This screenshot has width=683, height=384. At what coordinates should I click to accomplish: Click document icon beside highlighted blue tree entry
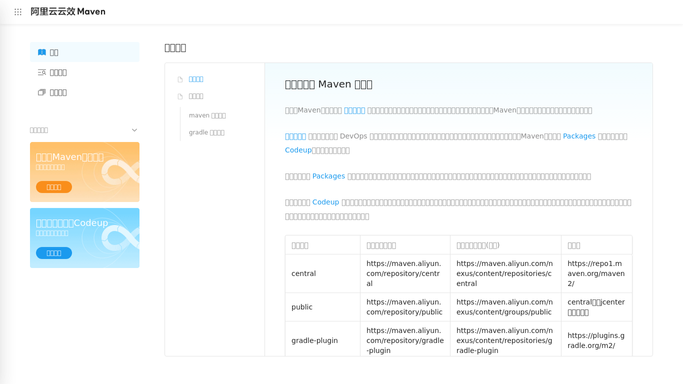coord(180,79)
